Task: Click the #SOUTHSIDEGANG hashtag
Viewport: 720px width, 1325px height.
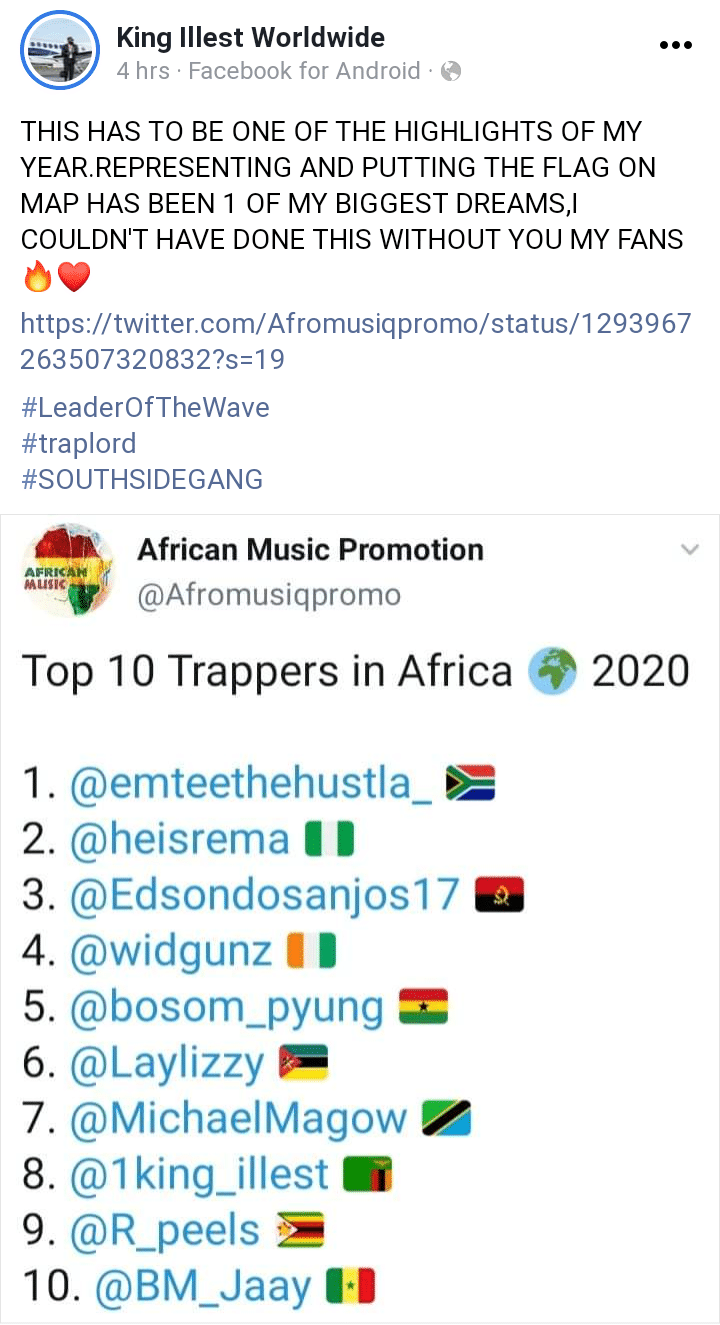Action: [140, 479]
